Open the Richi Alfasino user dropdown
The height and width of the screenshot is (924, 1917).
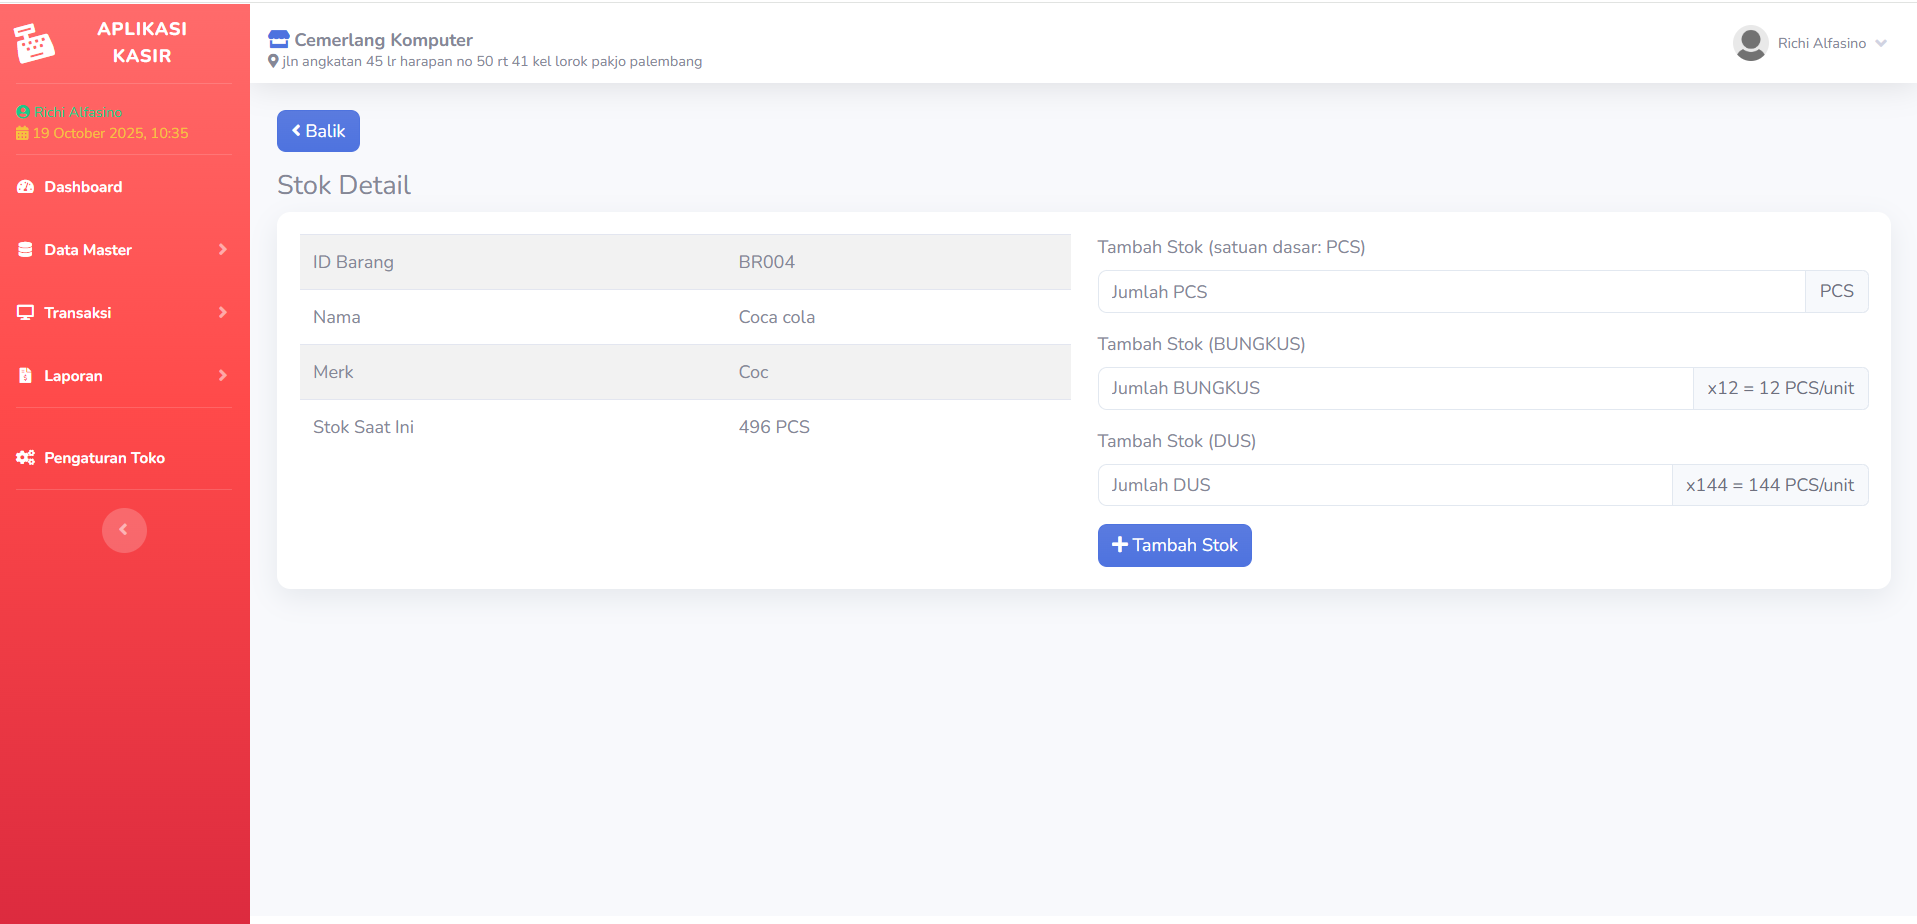pos(1822,43)
